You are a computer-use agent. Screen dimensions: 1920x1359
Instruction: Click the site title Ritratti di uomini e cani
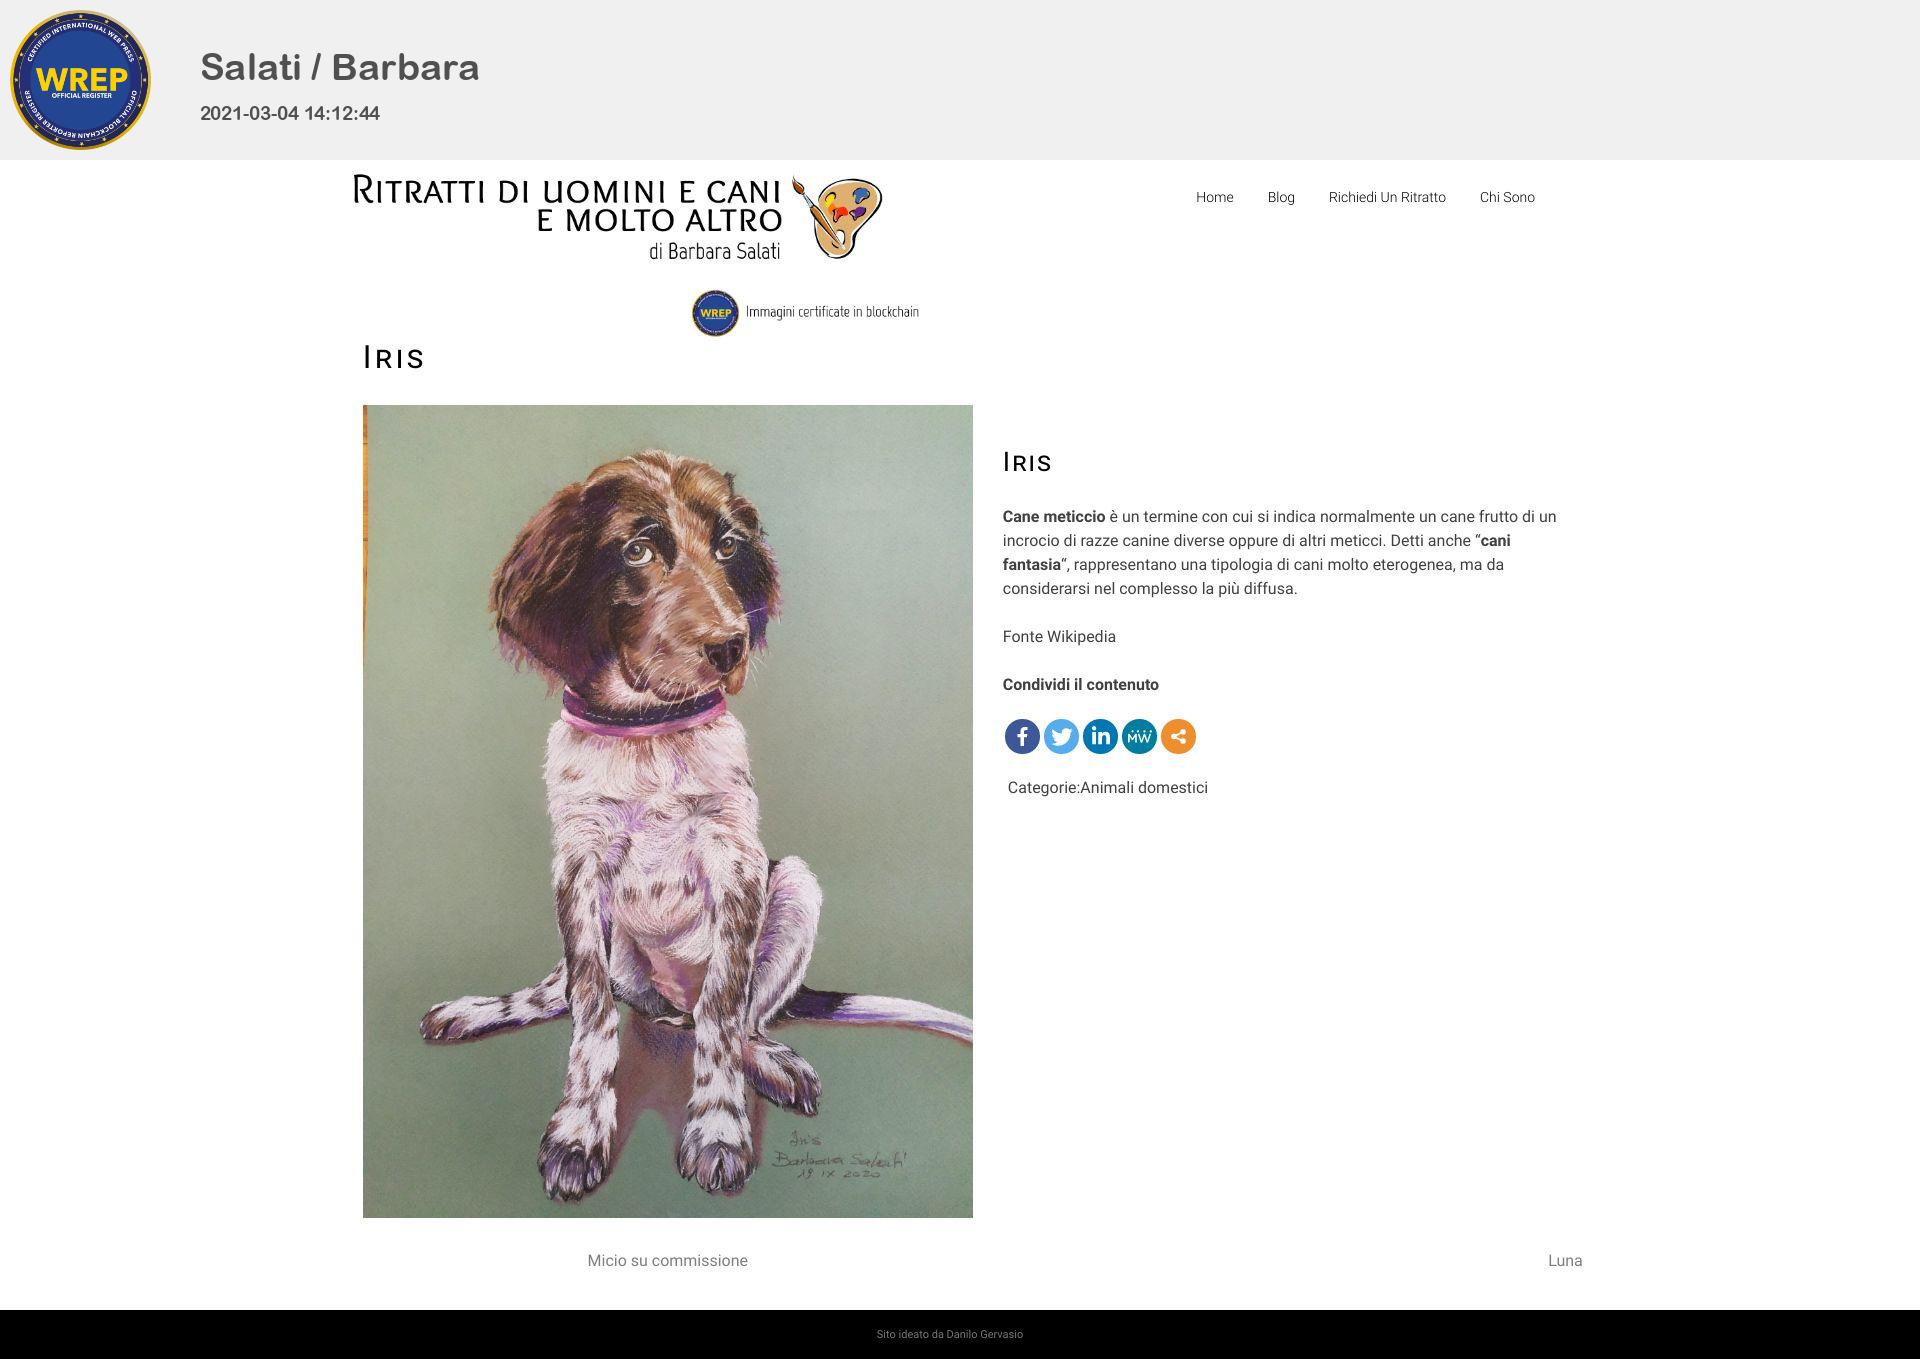tap(567, 217)
